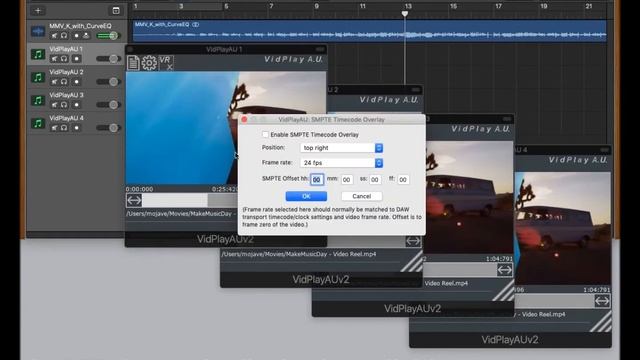640x360 pixels.
Task: Click the double-arrow icon in VidPlayAU 3 window
Action: (x=504, y=270)
